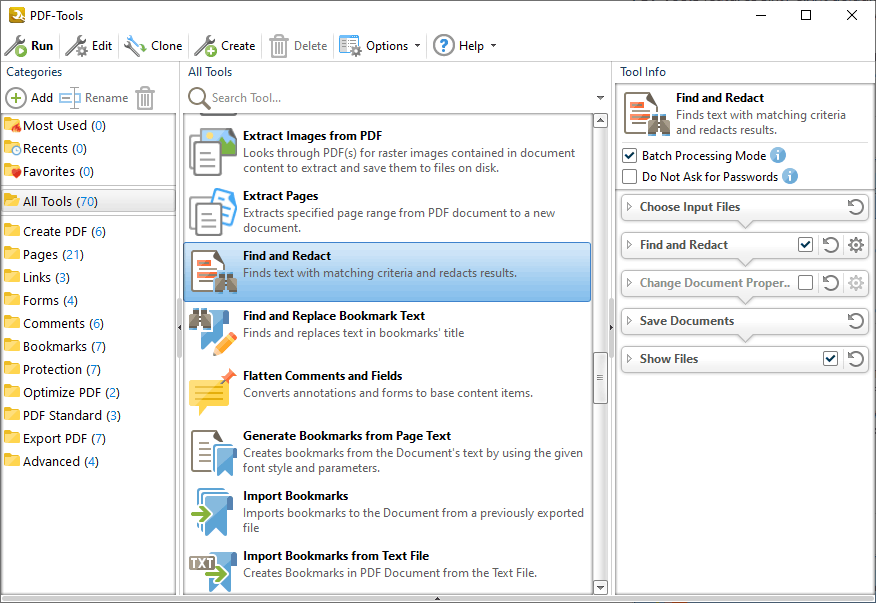This screenshot has width=876, height=603.
Task: Open the Edit tool button
Action: (x=89, y=46)
